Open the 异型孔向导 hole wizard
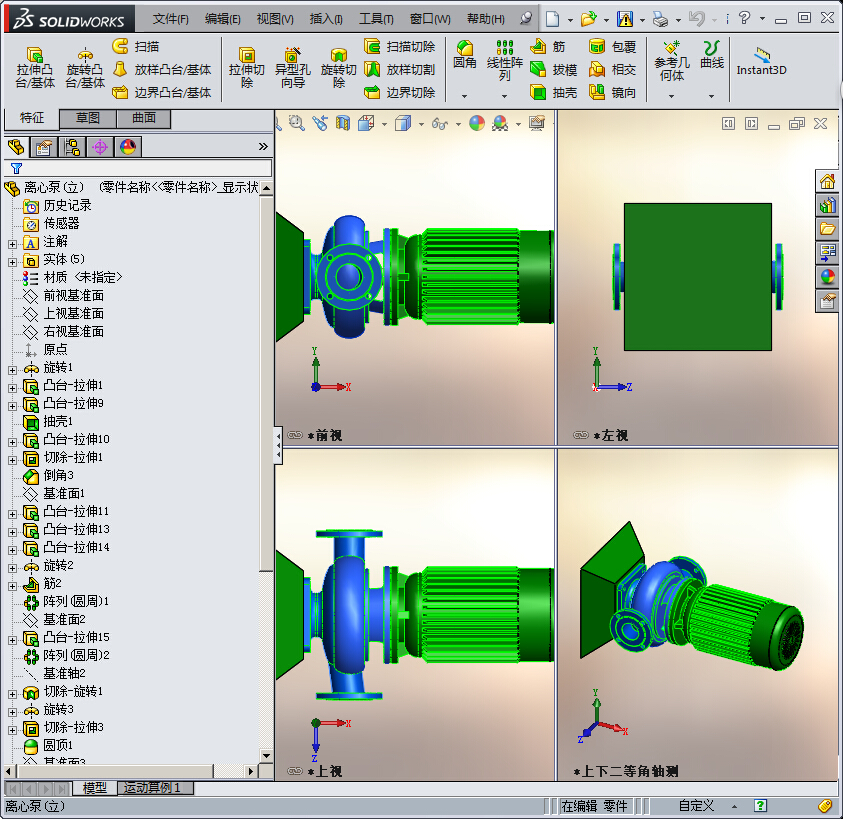Image resolution: width=843 pixels, height=819 pixels. tap(292, 68)
